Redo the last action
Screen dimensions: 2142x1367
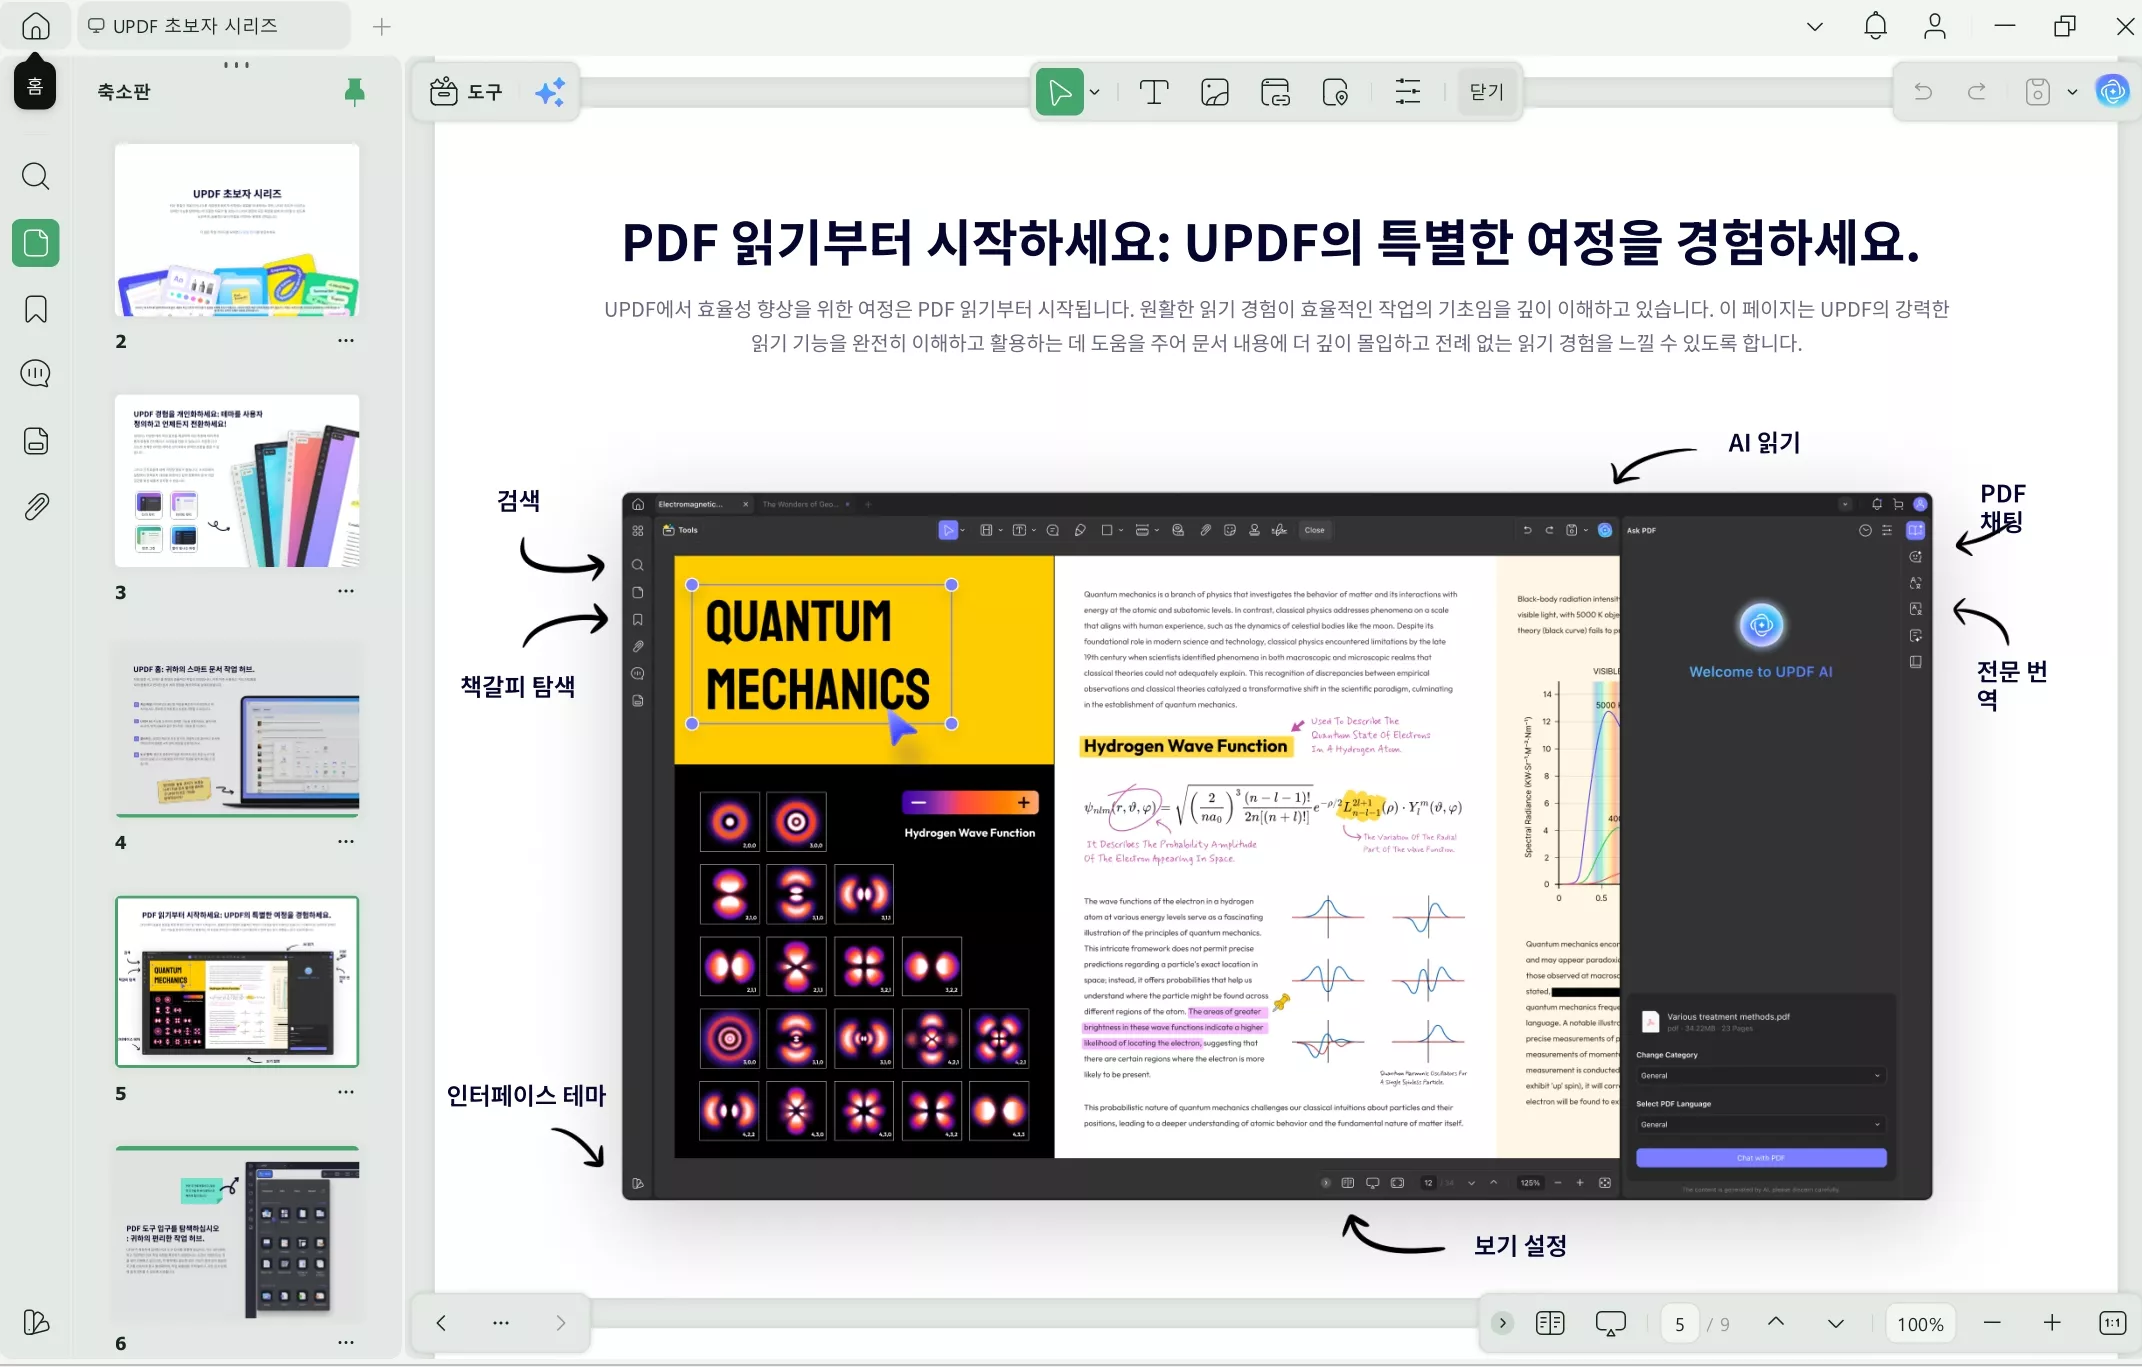coord(1977,92)
